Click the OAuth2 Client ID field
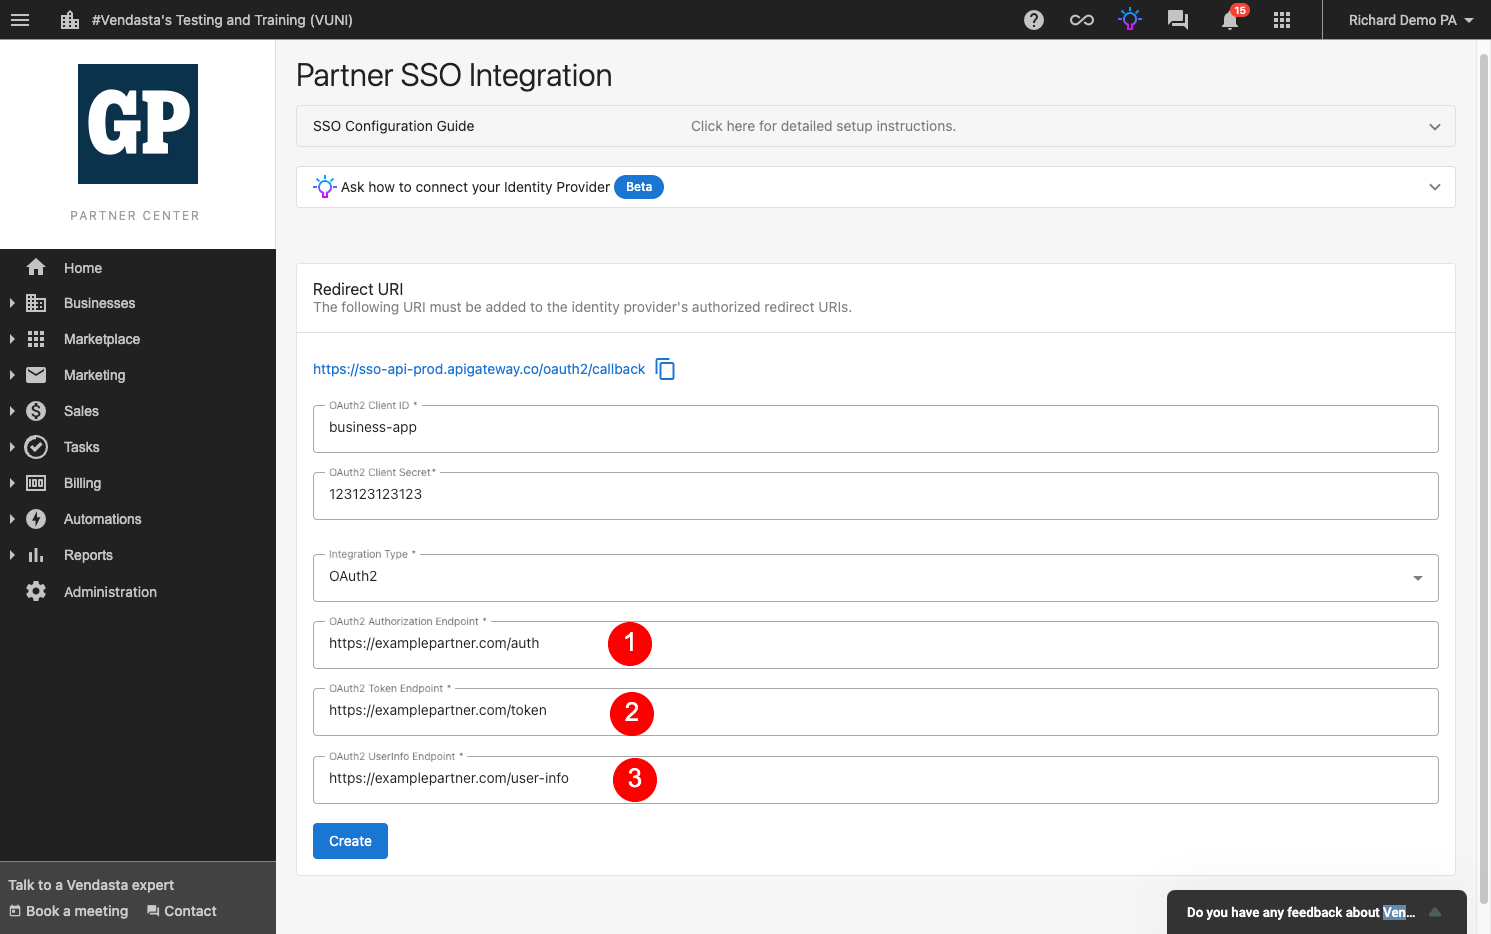 tap(876, 429)
